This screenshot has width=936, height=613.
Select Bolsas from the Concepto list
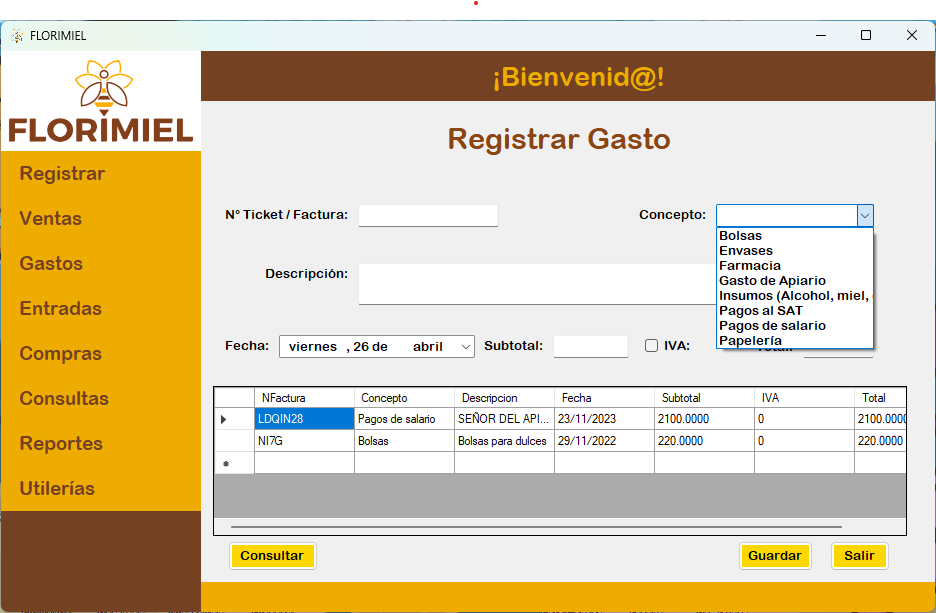tap(741, 236)
